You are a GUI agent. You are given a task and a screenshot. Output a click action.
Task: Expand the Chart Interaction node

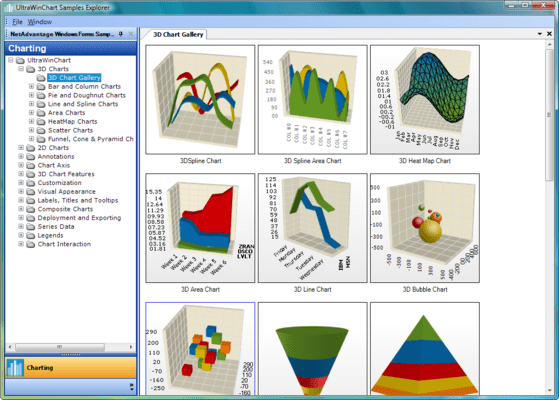tap(21, 244)
